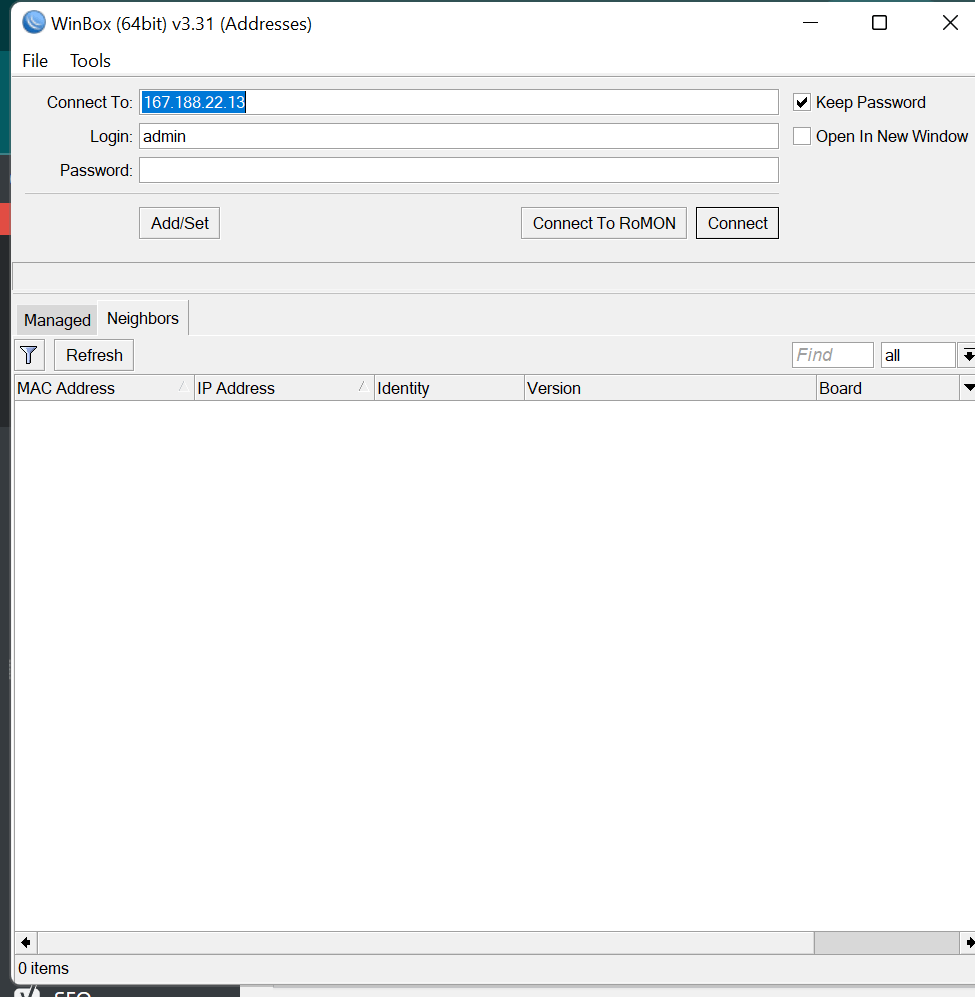Maximize the WinBox window

[879, 23]
